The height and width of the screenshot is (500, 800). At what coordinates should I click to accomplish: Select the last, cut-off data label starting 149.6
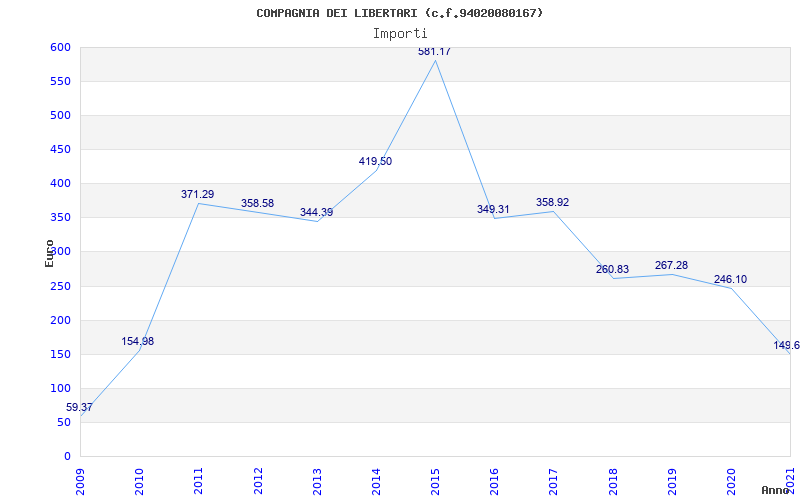pos(786,345)
